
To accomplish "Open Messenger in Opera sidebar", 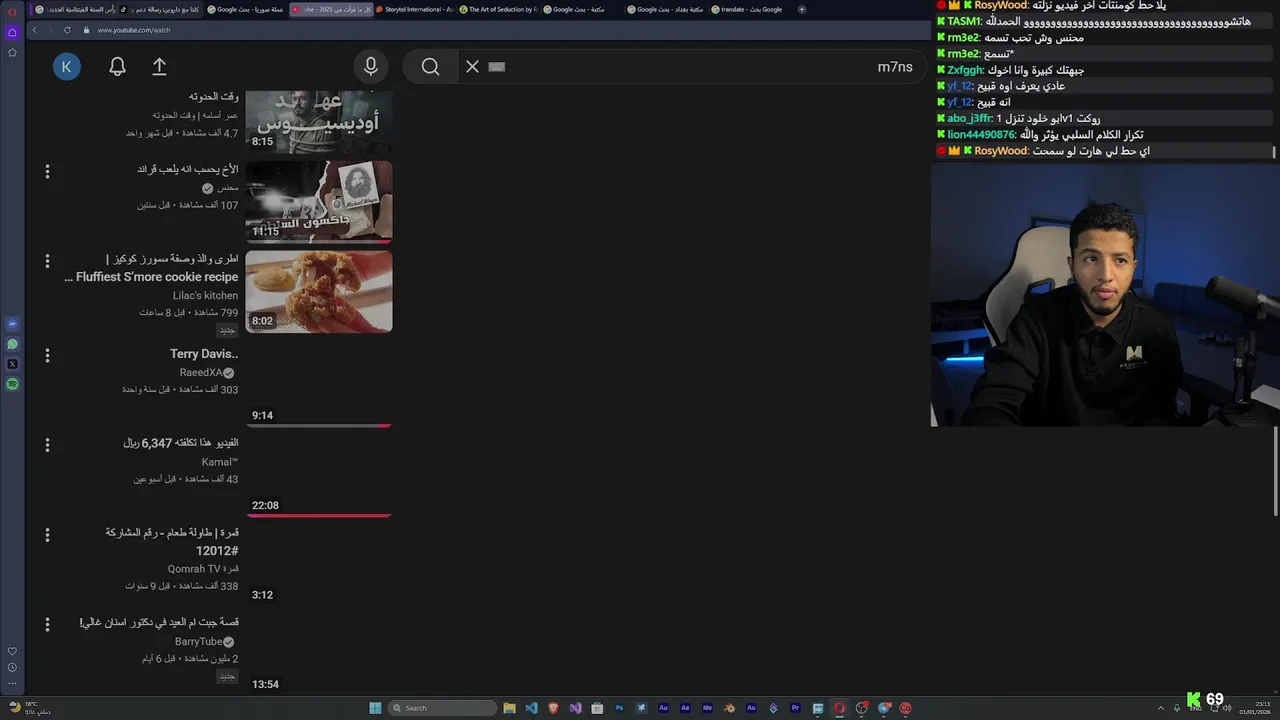I will [12, 324].
